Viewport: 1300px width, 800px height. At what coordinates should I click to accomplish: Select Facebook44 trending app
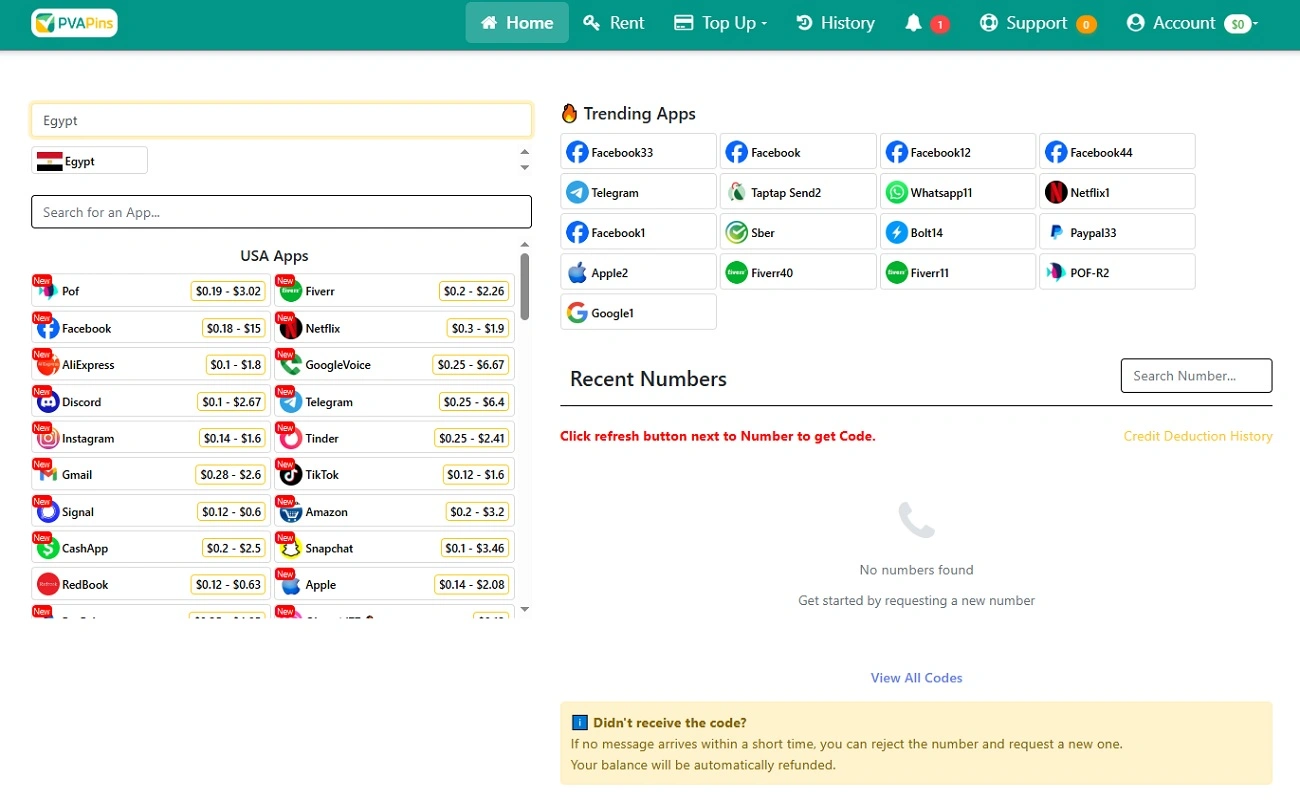tap(1117, 152)
